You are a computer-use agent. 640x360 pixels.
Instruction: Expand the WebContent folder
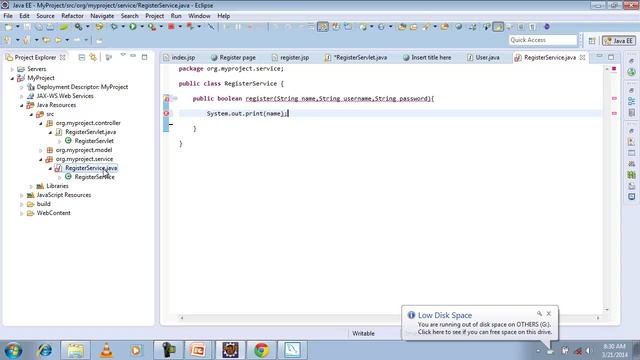[22, 213]
